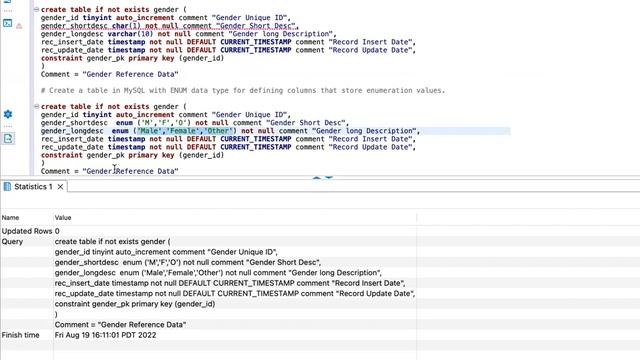Click "Record Update Date" in the first editor block

pyautogui.click(x=370, y=50)
